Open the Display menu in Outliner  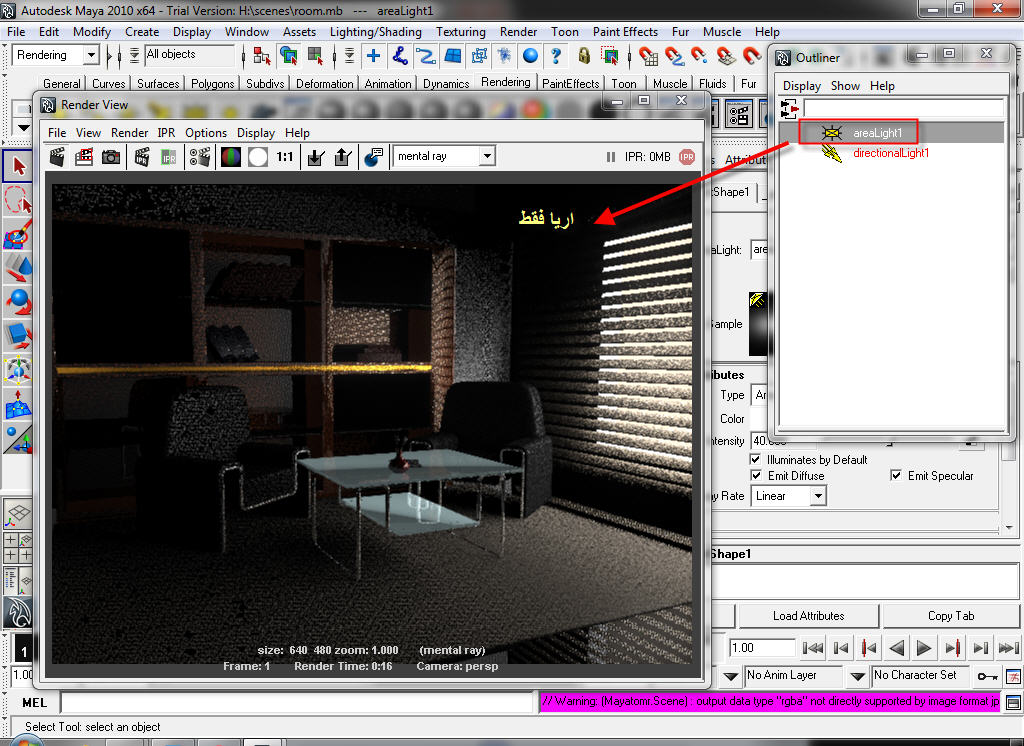click(x=801, y=86)
